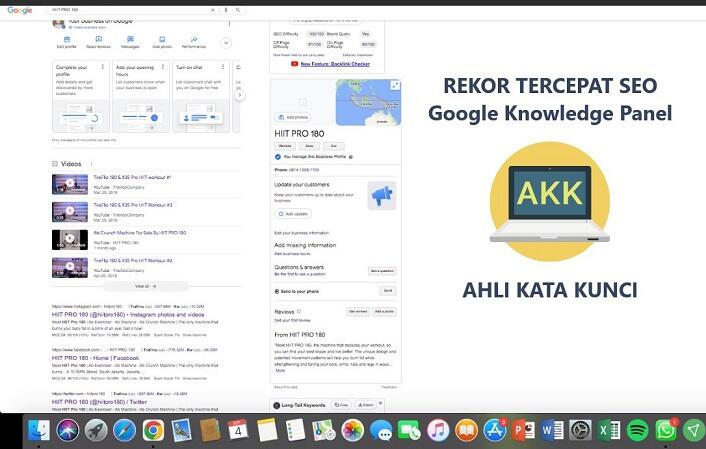This screenshot has height=449, width=706.
Task: Click Send button for Send to your phone
Action: [388, 291]
